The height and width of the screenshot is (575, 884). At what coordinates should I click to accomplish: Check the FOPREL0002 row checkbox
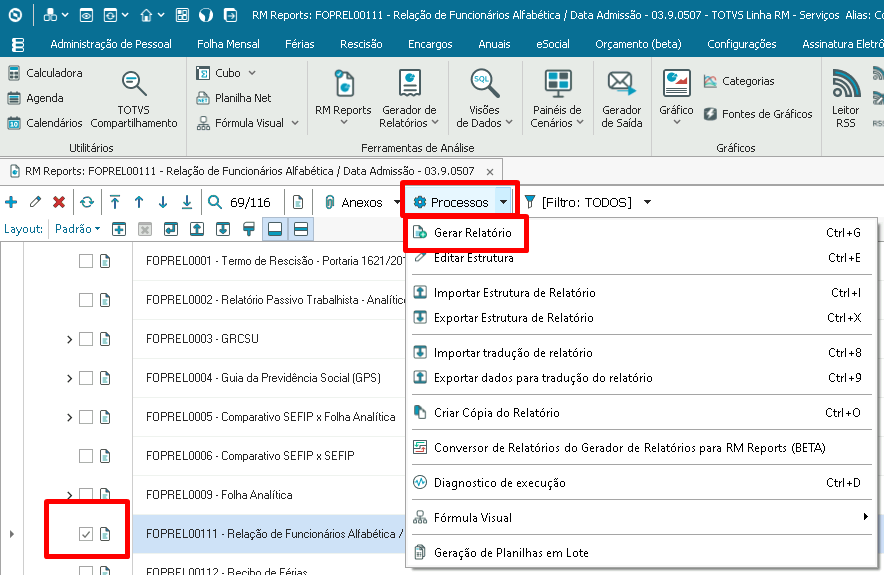pos(86,300)
